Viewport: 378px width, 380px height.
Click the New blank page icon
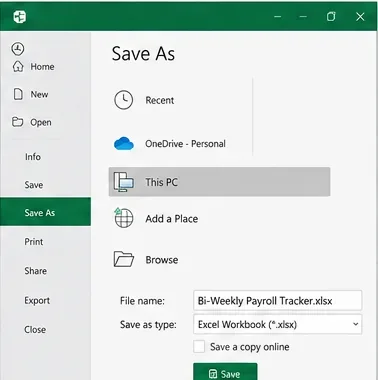click(18, 94)
